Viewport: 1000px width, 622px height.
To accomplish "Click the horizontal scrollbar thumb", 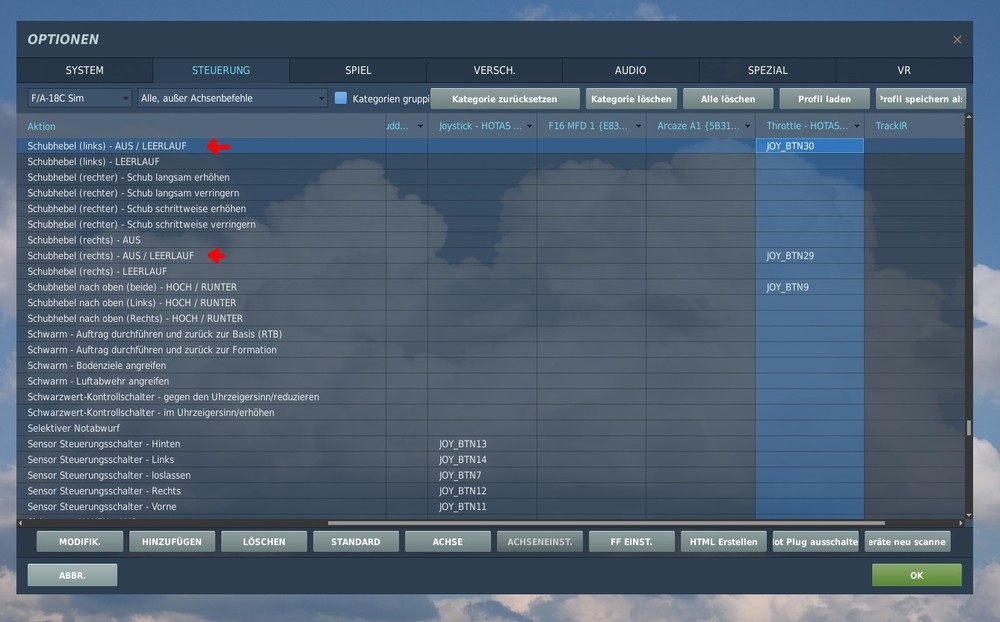I will tap(606, 523).
